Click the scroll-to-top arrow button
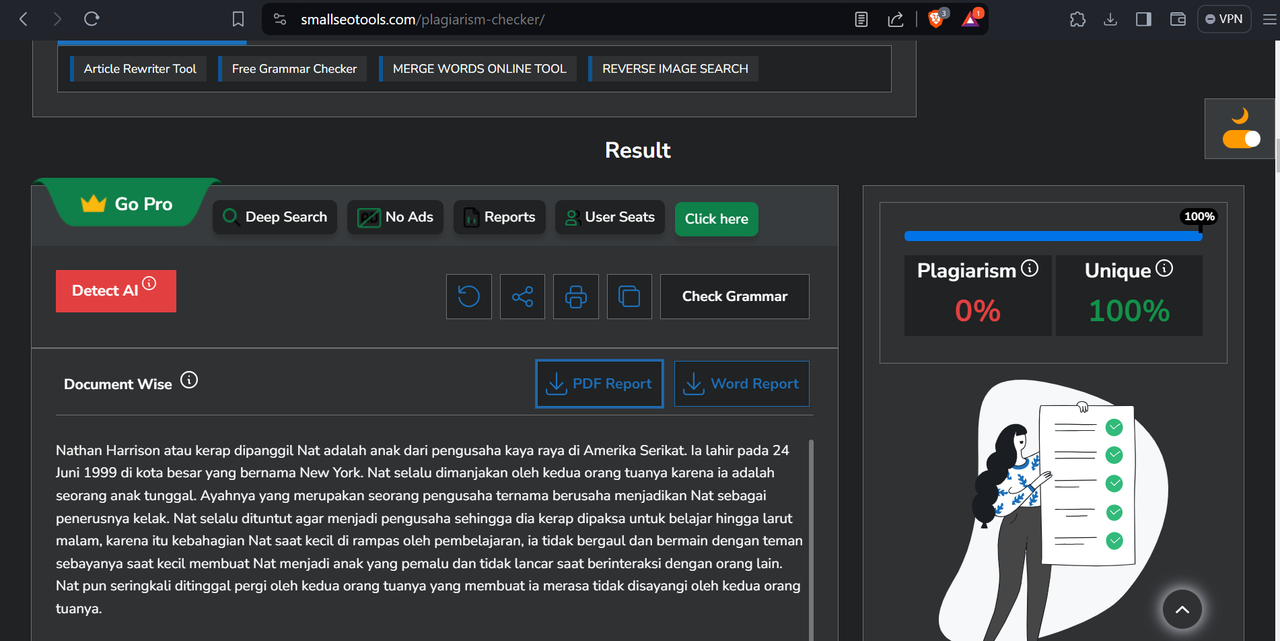The image size is (1280, 641). pyautogui.click(x=1182, y=609)
